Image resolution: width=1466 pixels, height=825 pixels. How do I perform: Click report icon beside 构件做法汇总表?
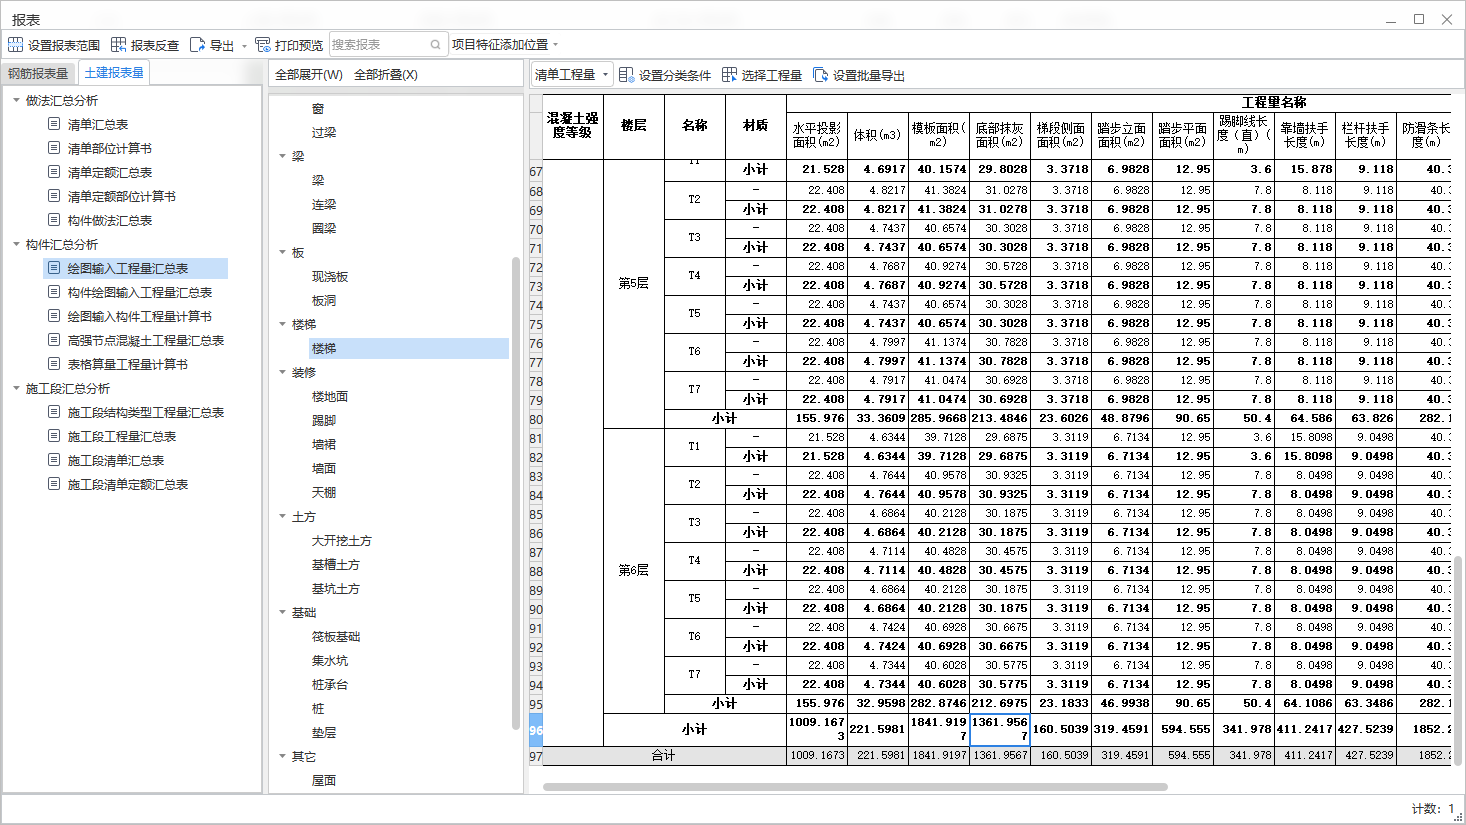[54, 220]
